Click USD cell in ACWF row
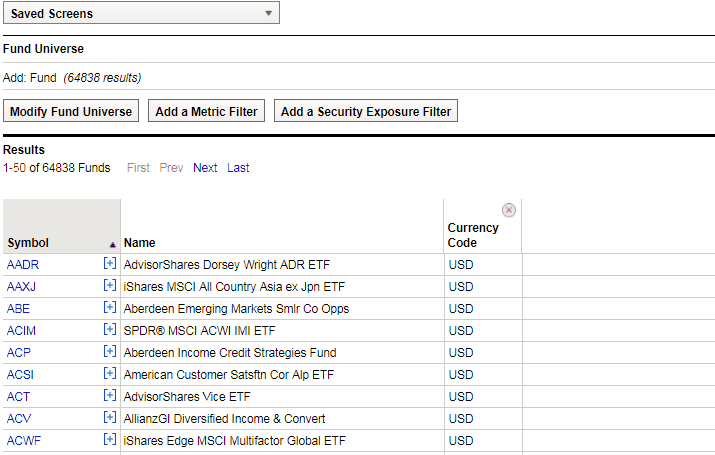The height and width of the screenshot is (455, 715). (461, 441)
